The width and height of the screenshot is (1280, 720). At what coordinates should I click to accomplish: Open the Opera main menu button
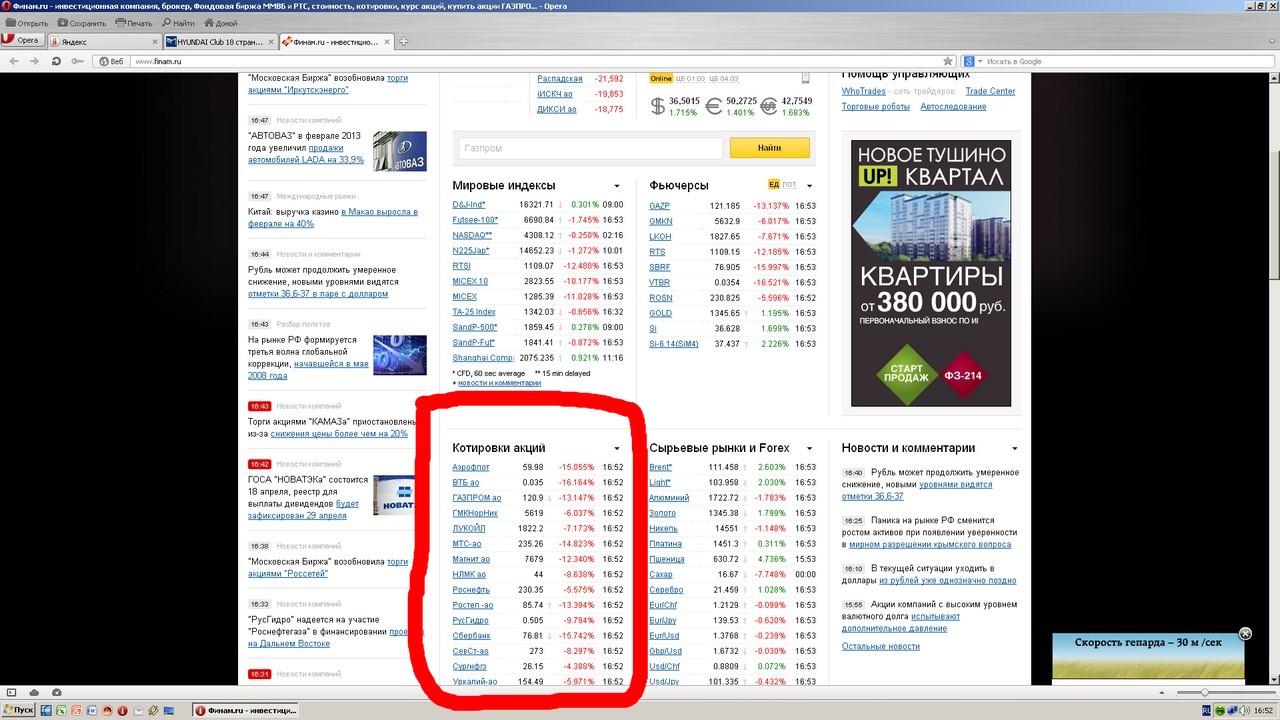click(22, 41)
